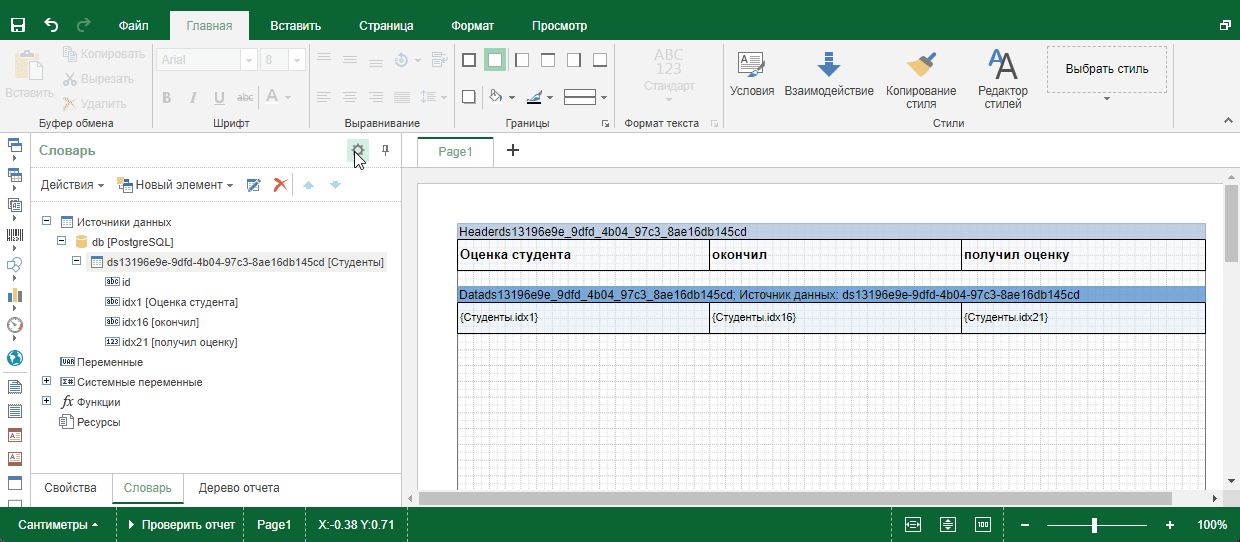Open the Сантиметры units dropdown
Viewport: 1240px width, 542px height.
point(59,525)
